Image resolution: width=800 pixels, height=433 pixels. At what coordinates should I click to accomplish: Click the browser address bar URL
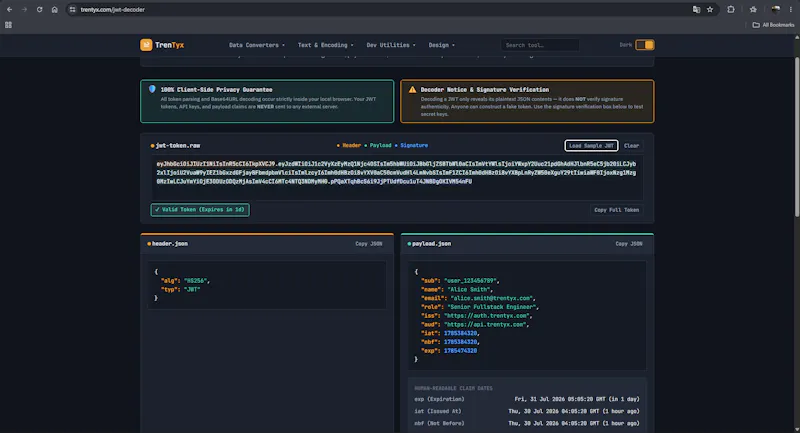[x=113, y=9]
